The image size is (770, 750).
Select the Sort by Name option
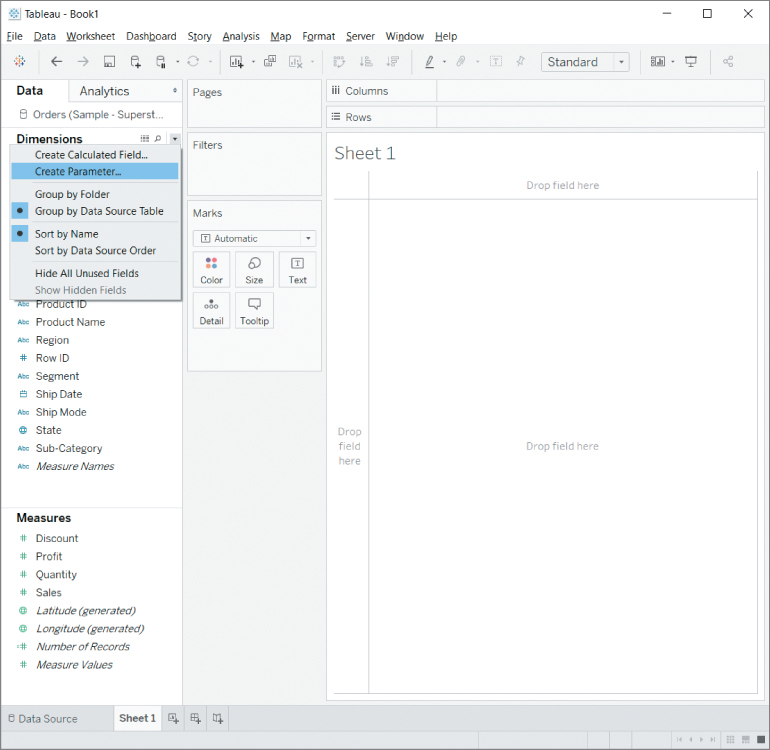coord(95,234)
